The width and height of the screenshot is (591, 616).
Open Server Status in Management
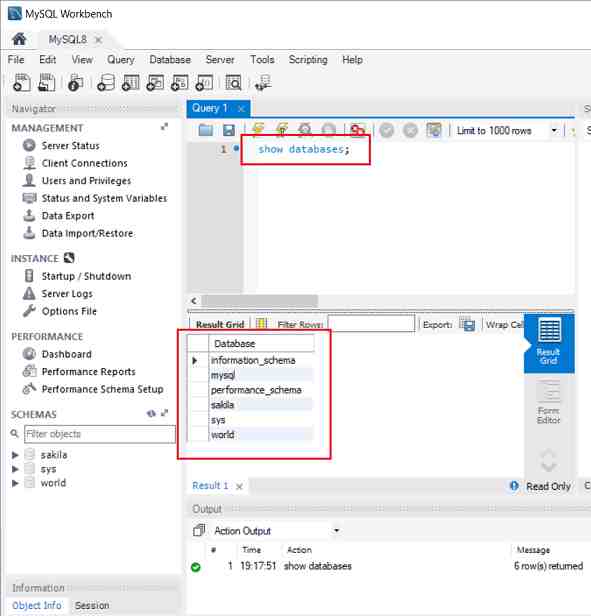[x=70, y=146]
